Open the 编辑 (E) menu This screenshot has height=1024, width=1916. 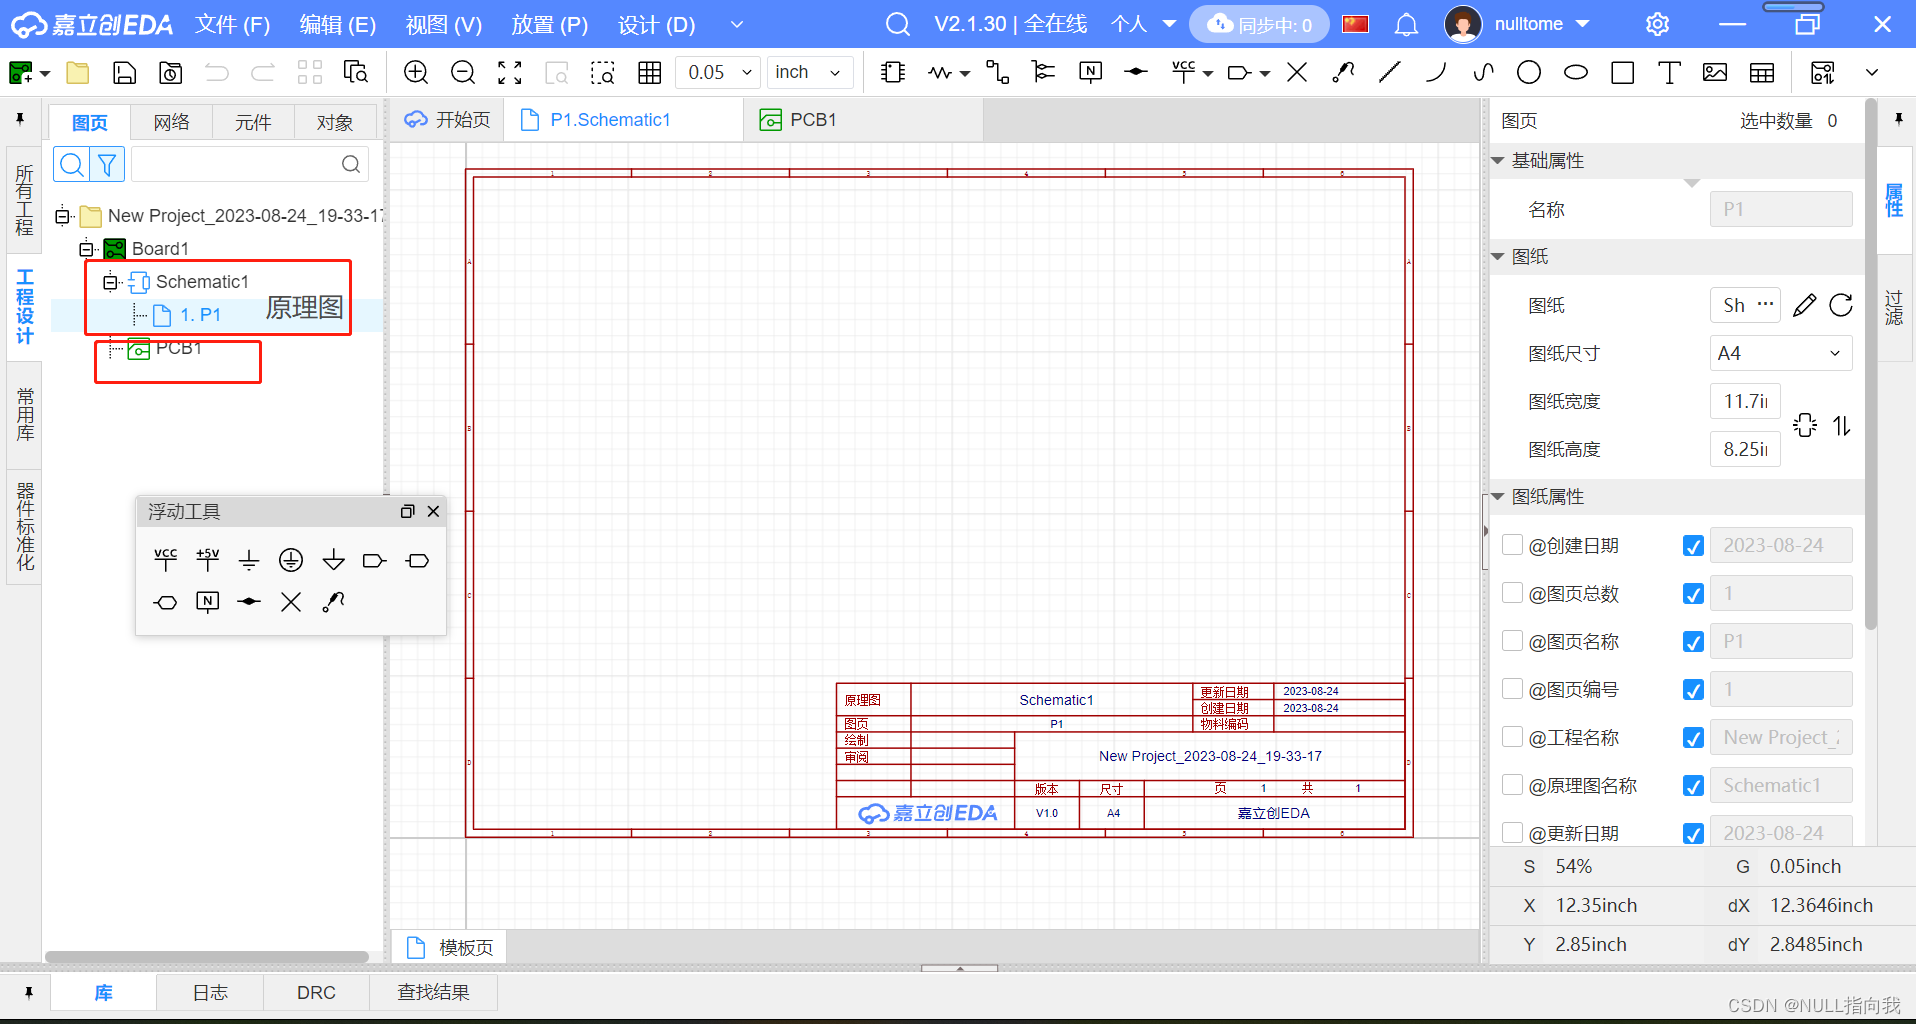pos(338,25)
